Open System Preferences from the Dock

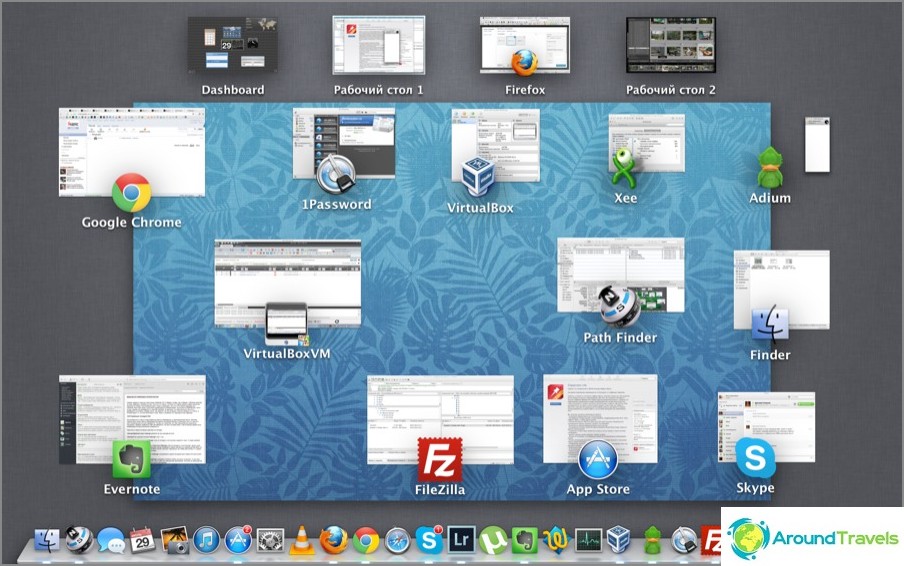pyautogui.click(x=270, y=541)
